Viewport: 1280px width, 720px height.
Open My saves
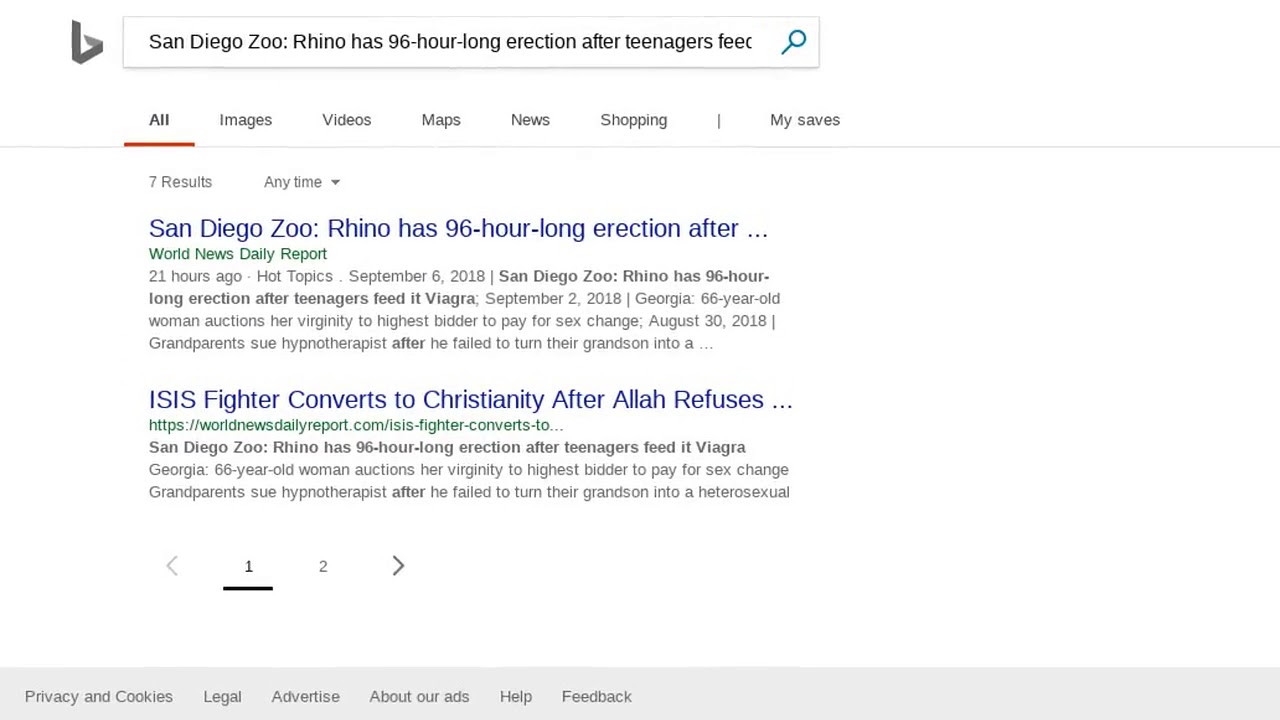[804, 120]
